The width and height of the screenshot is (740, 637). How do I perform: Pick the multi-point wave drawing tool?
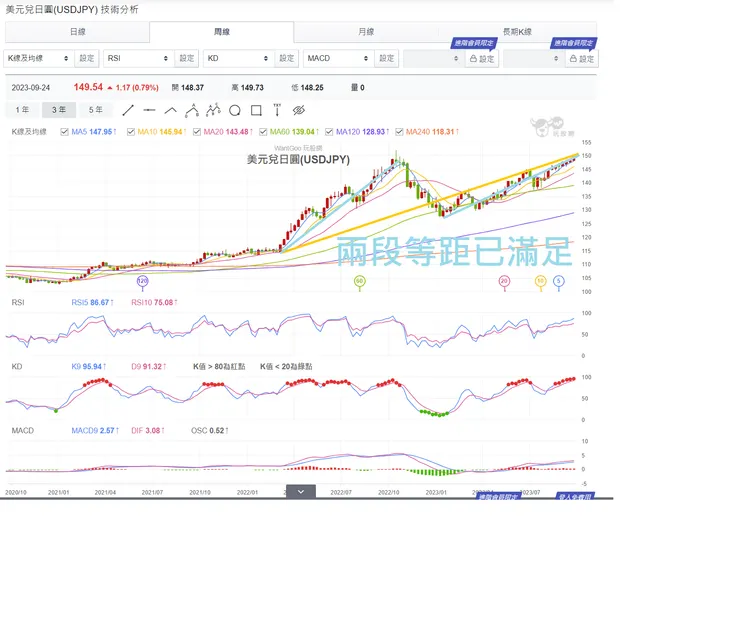click(213, 110)
